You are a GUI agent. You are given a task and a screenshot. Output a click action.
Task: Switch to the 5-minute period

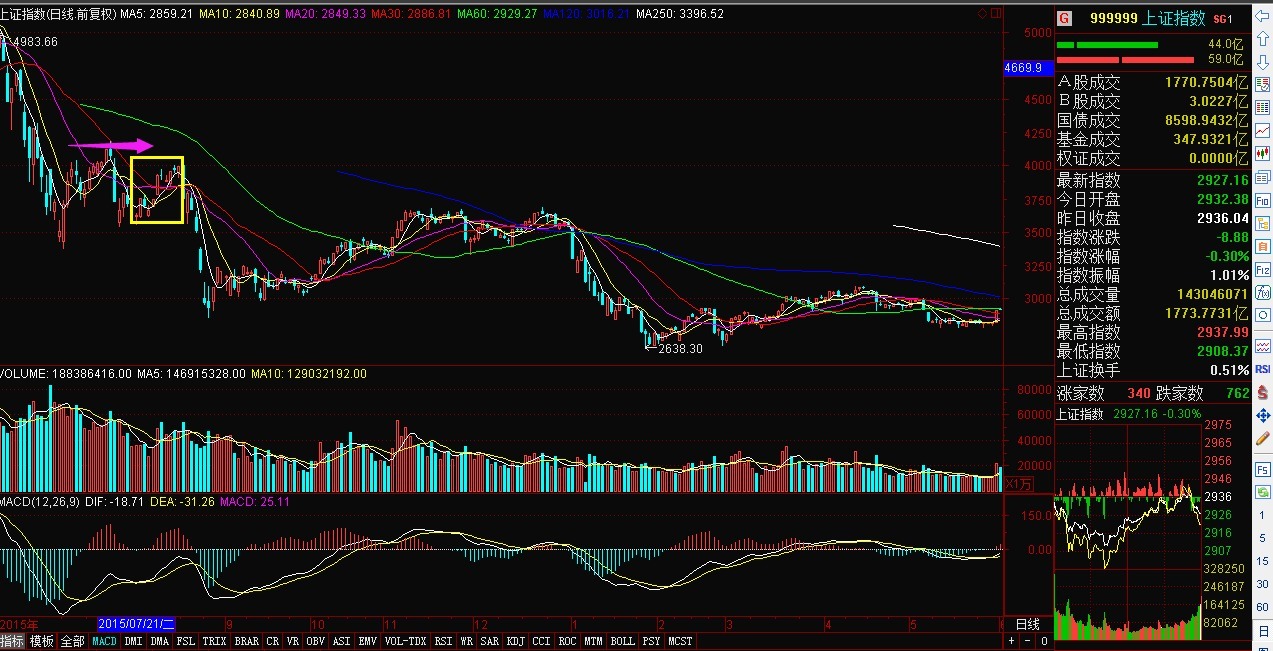[x=1264, y=537]
